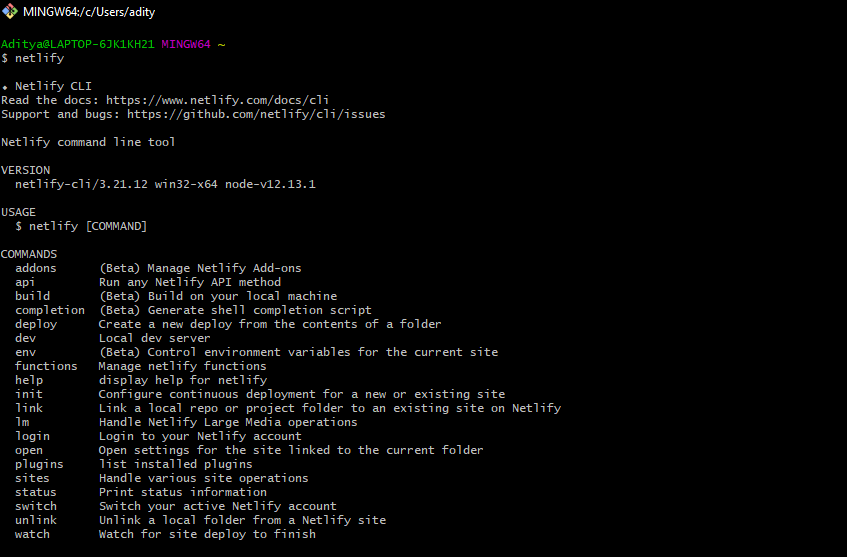Click the 'functions' command name

tap(46, 366)
